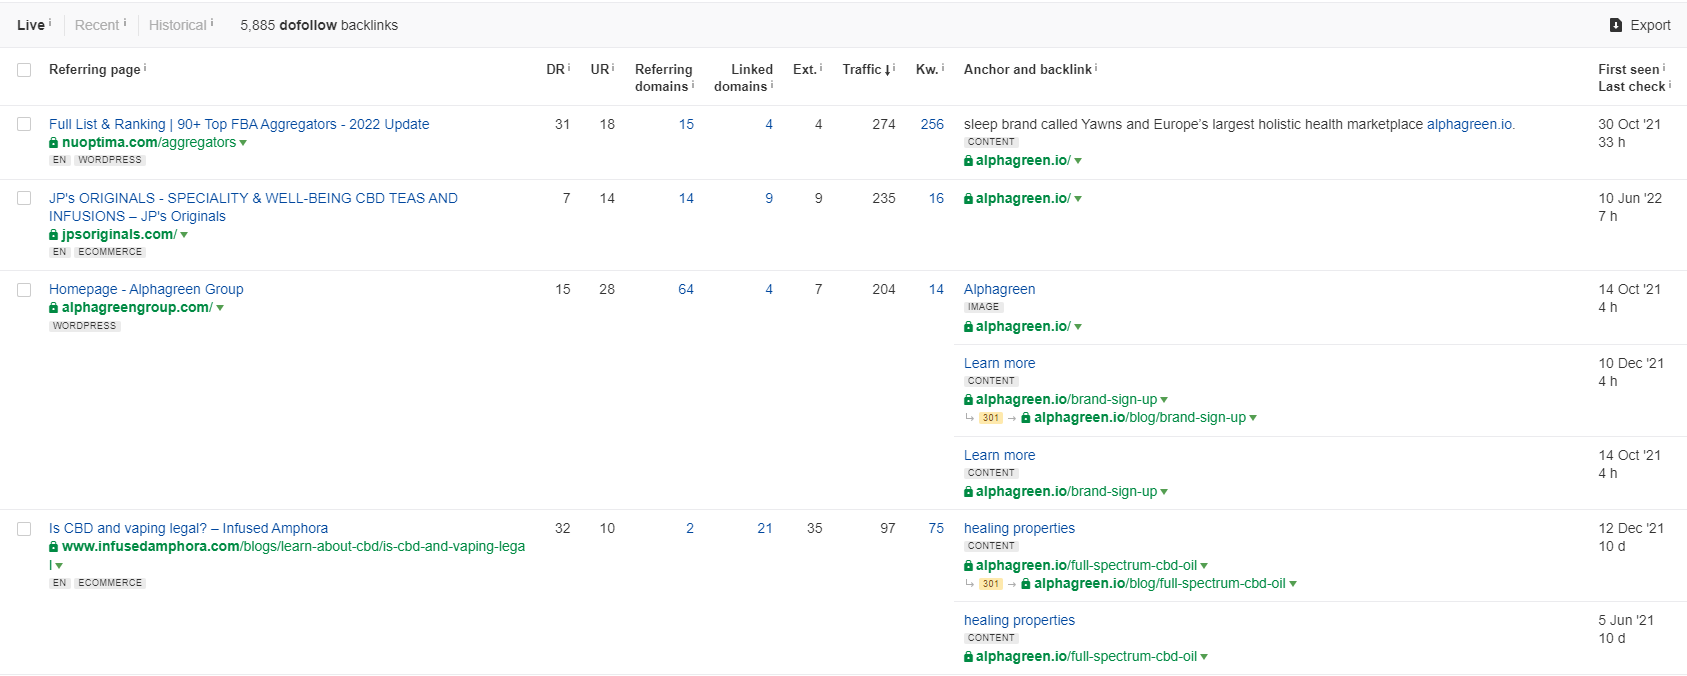The width and height of the screenshot is (1687, 676).
Task: Switch to the Recent tab
Action: 97,25
